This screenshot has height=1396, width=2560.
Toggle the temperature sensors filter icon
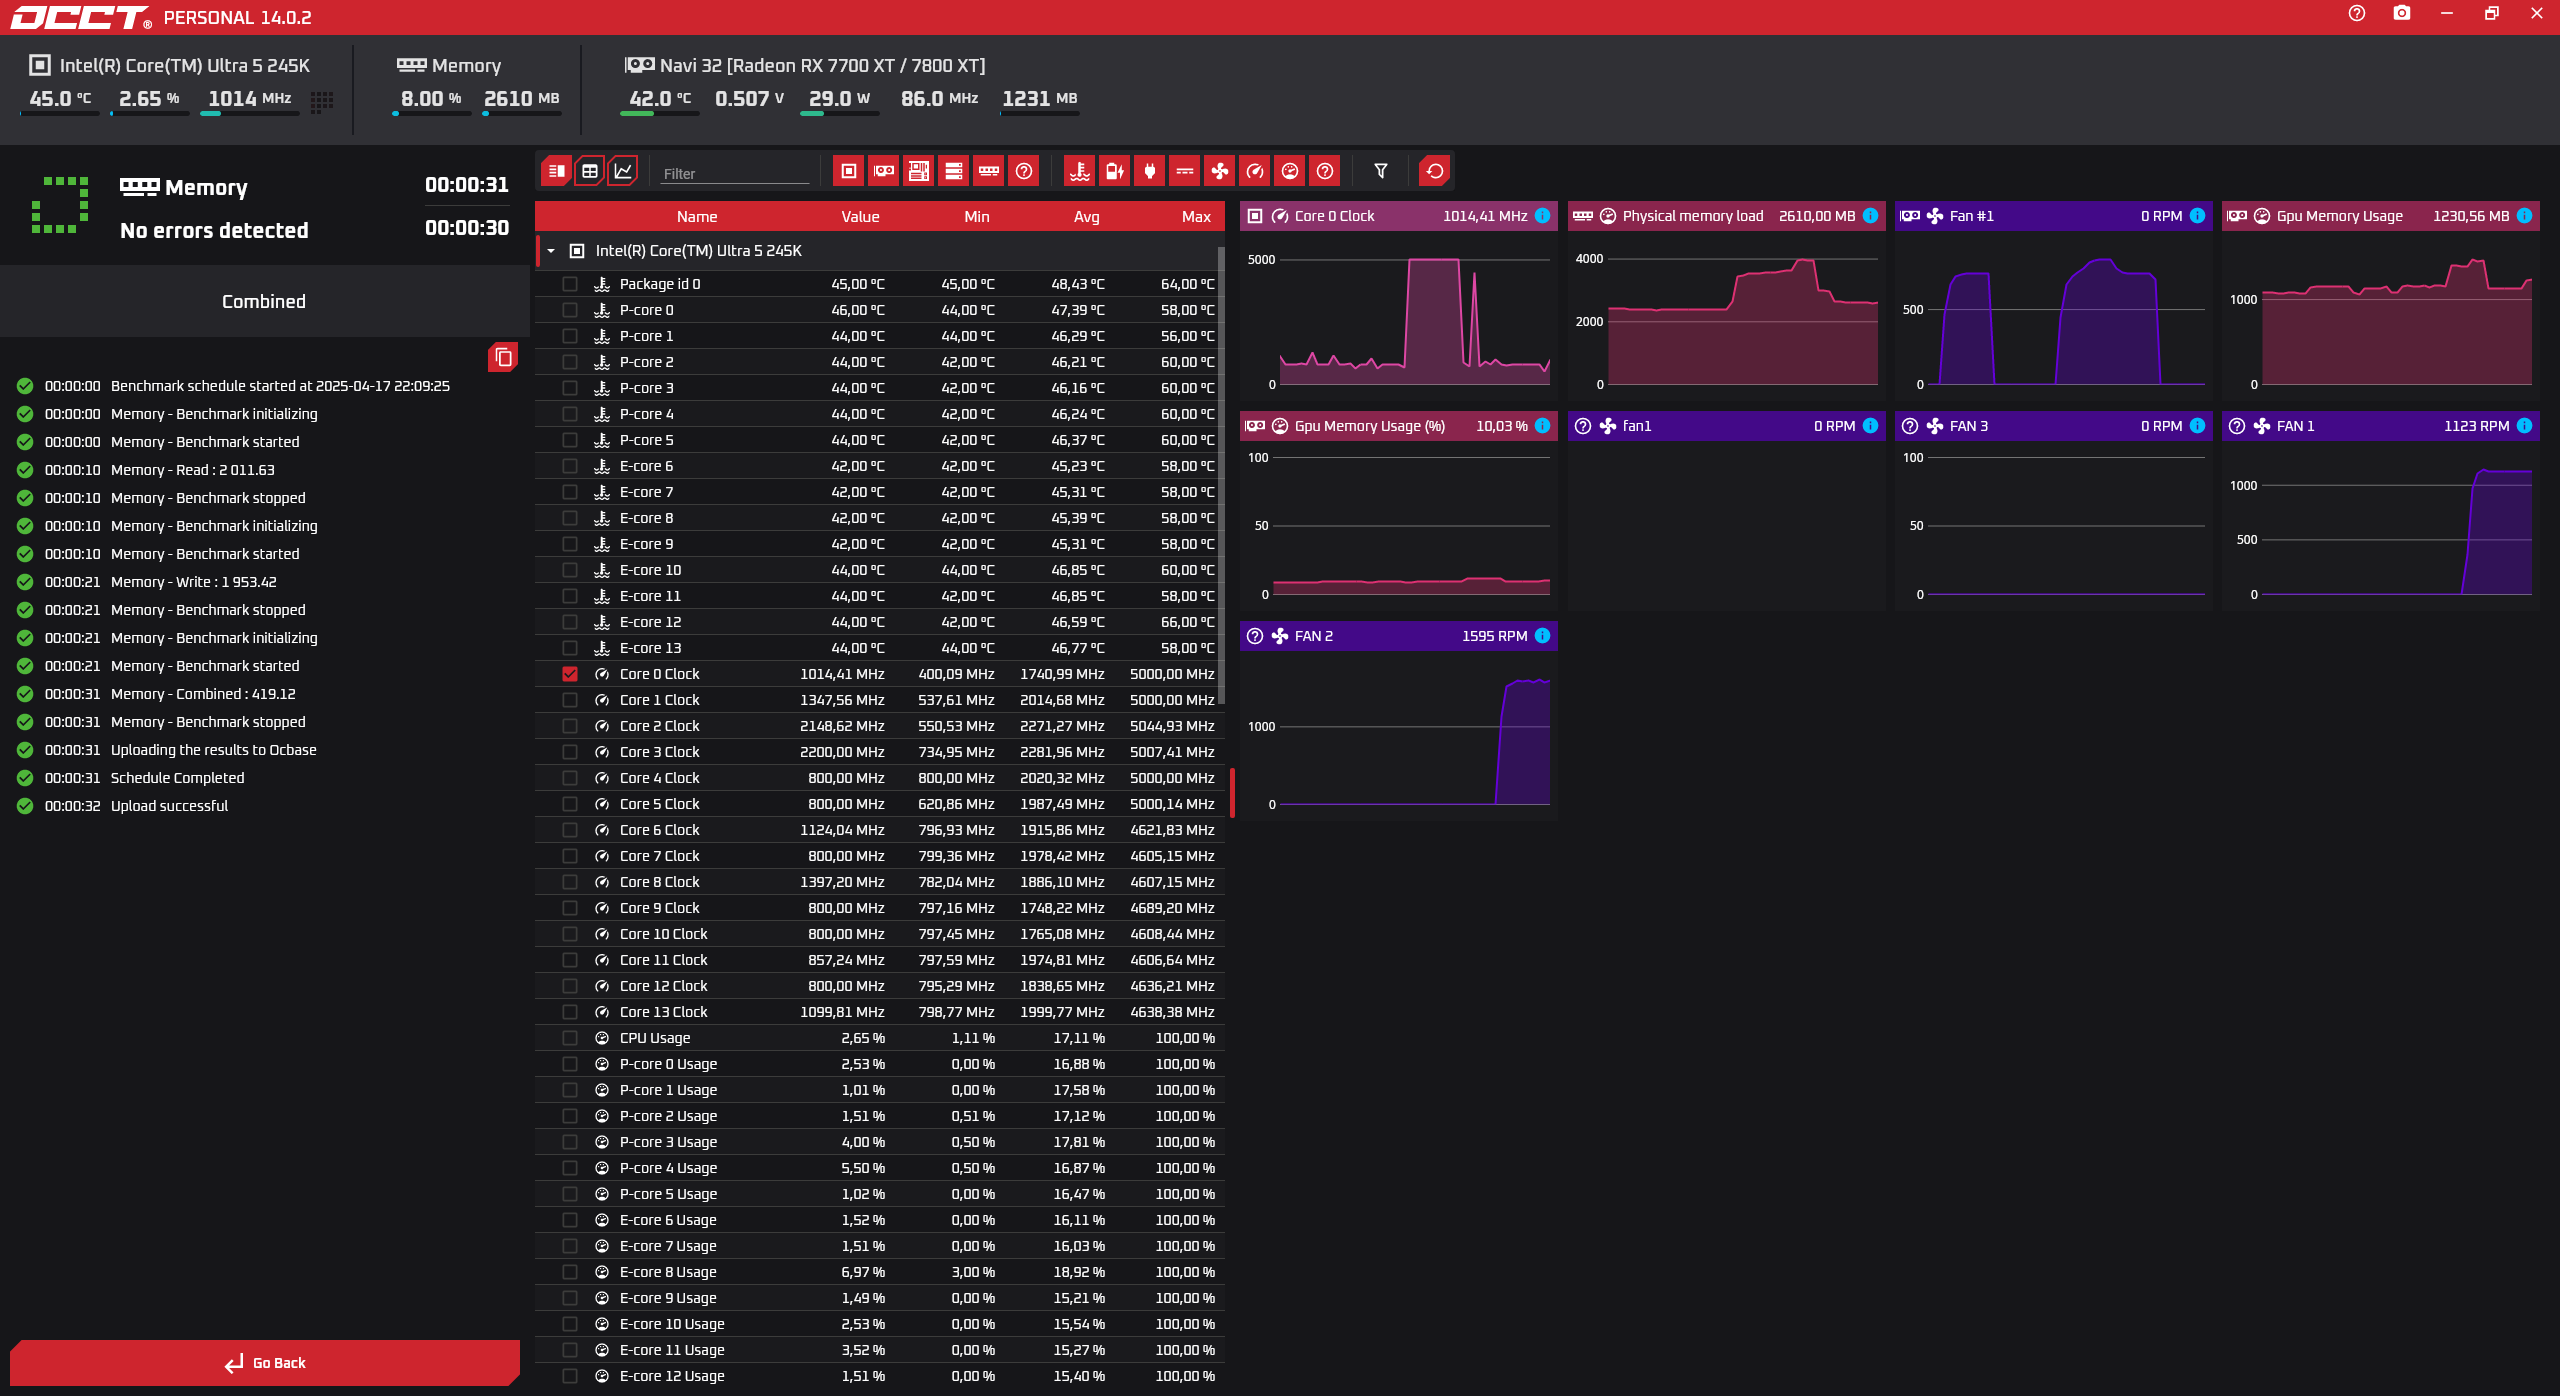point(1080,171)
